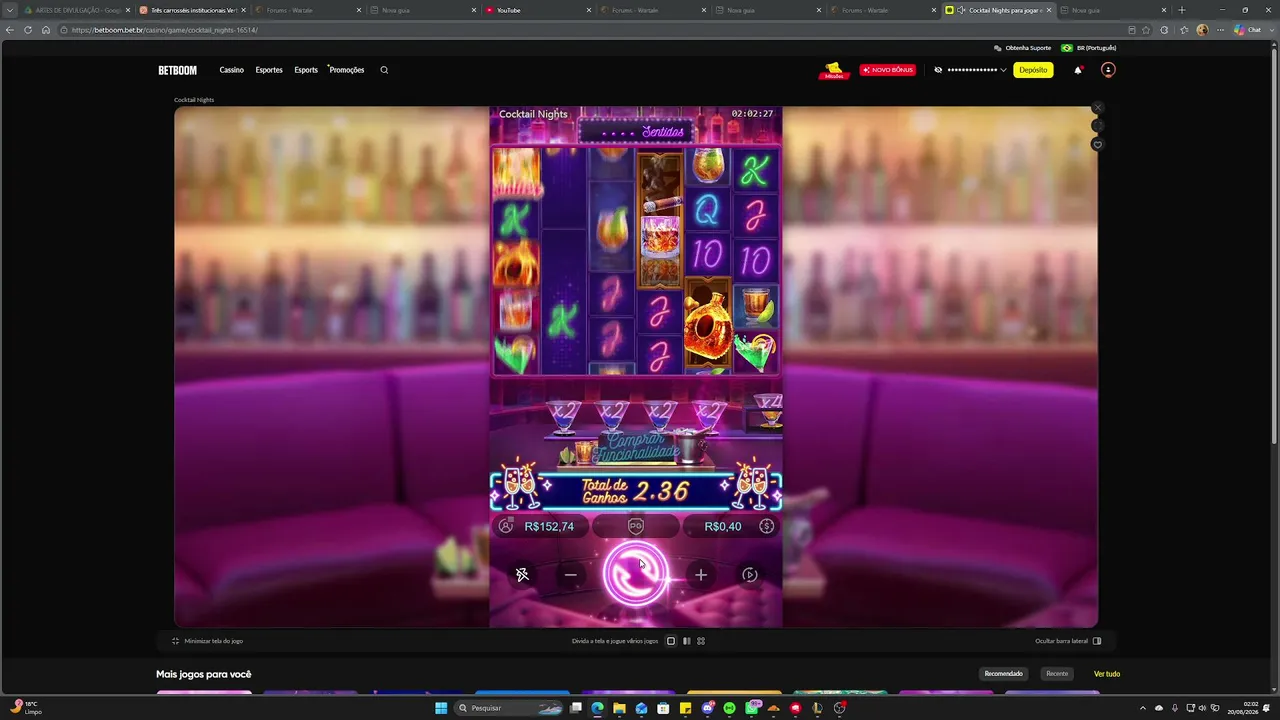
Task: Open the user profile icon
Action: pos(1108,70)
